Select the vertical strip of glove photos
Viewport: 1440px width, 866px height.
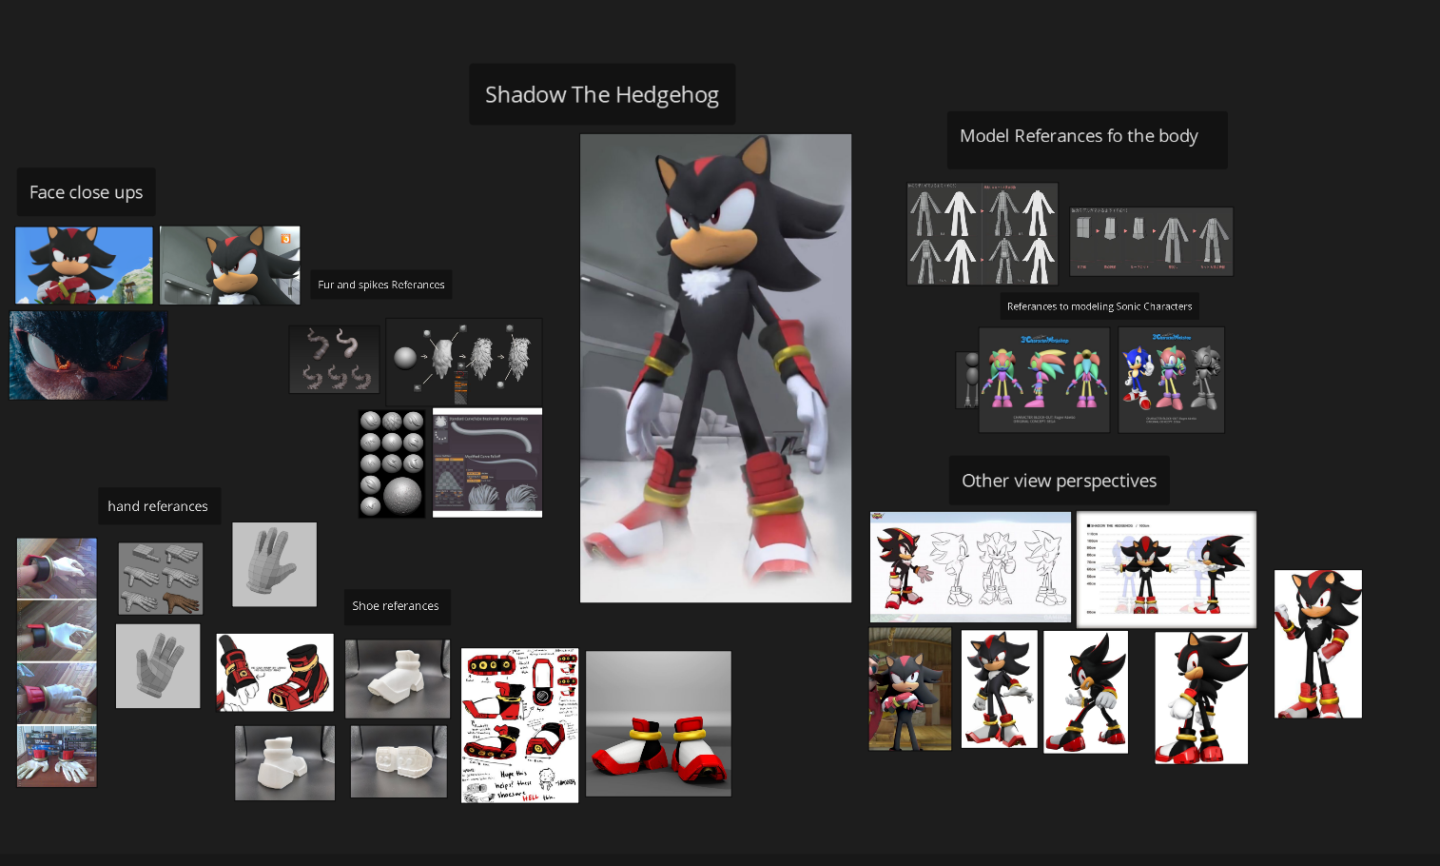[x=57, y=663]
